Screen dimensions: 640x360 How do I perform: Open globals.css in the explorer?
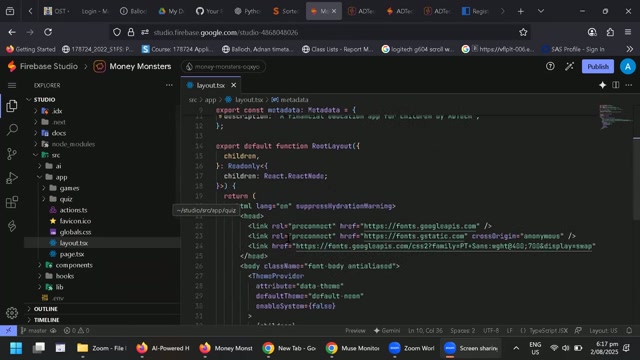pyautogui.click(x=75, y=232)
